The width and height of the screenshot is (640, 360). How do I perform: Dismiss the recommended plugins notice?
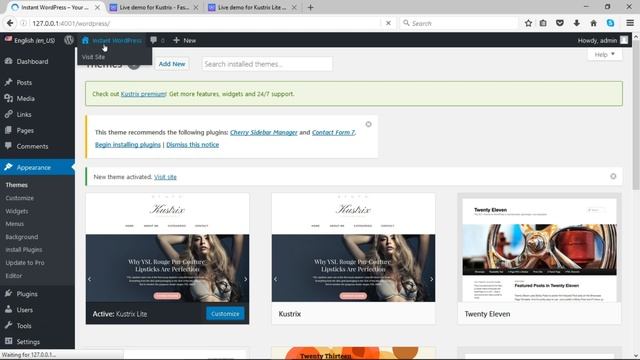(369, 124)
